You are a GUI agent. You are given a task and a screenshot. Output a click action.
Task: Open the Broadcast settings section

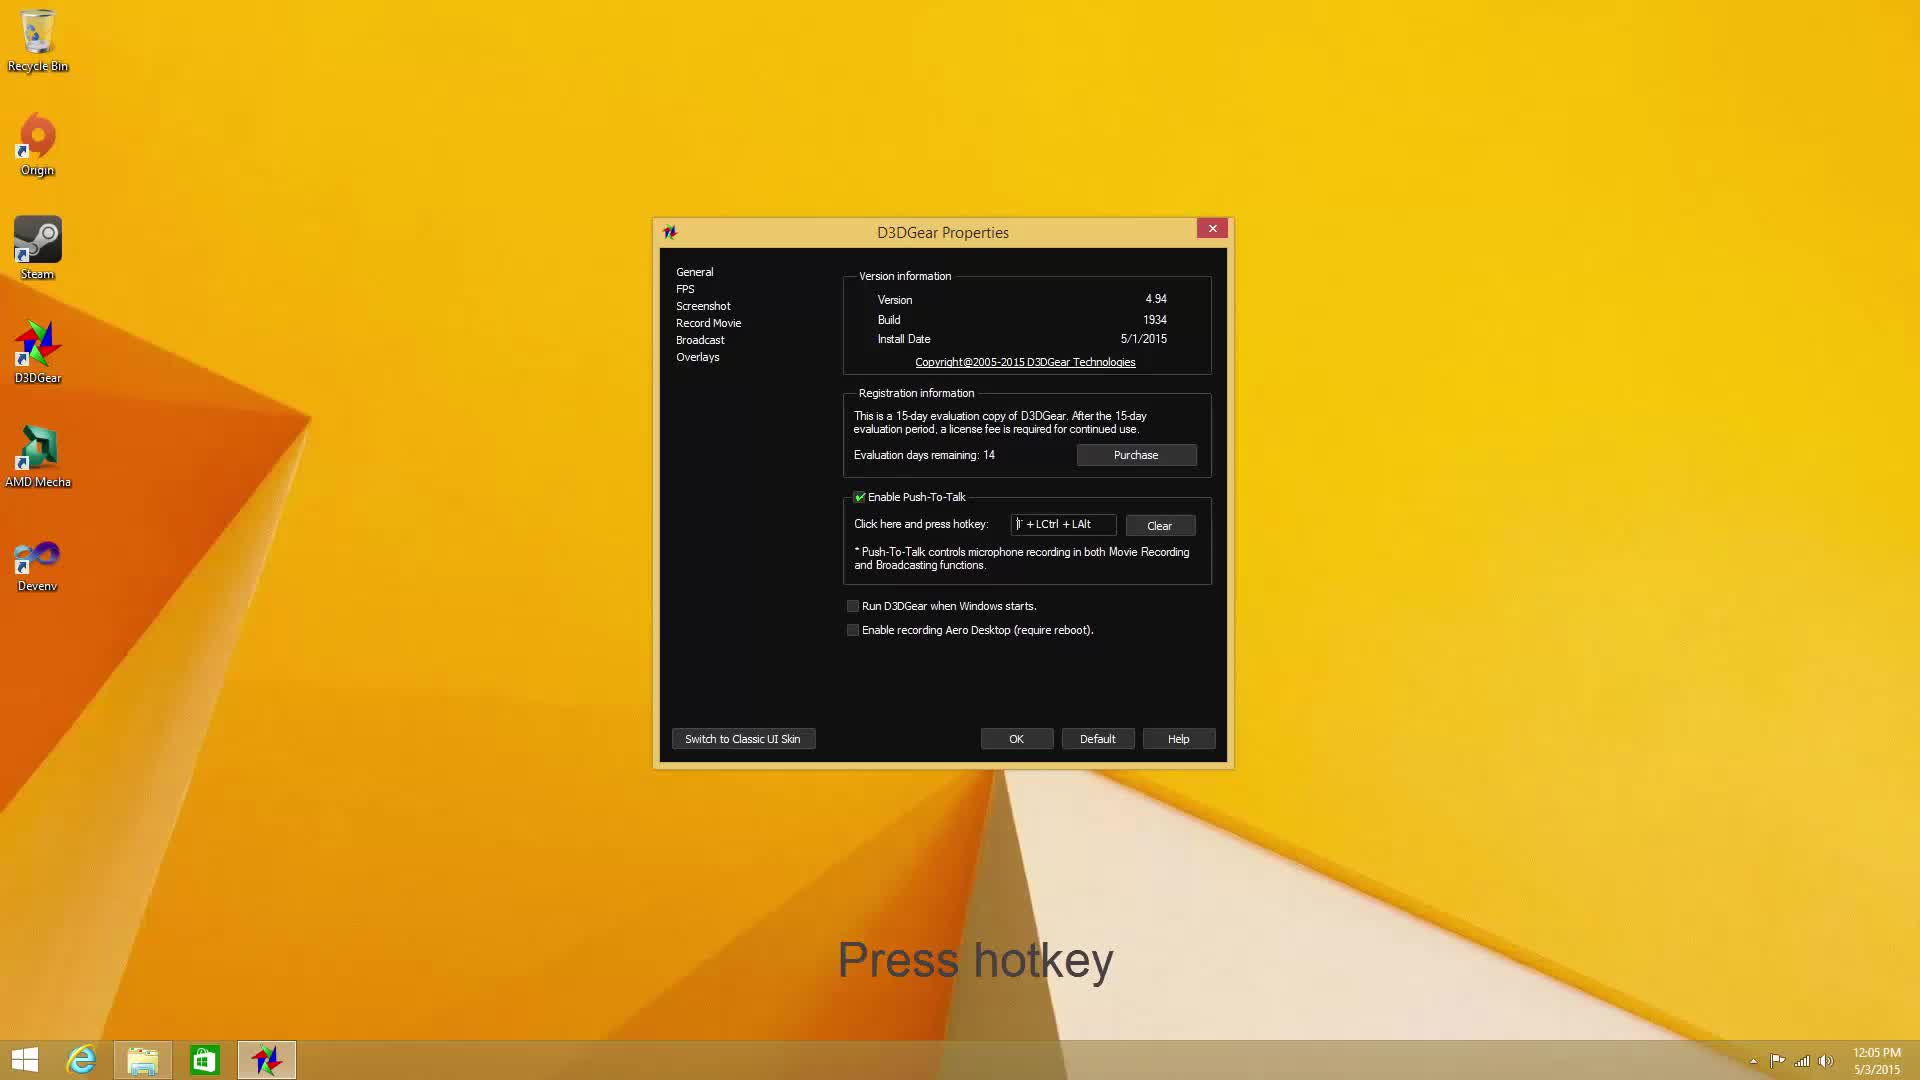click(x=700, y=340)
